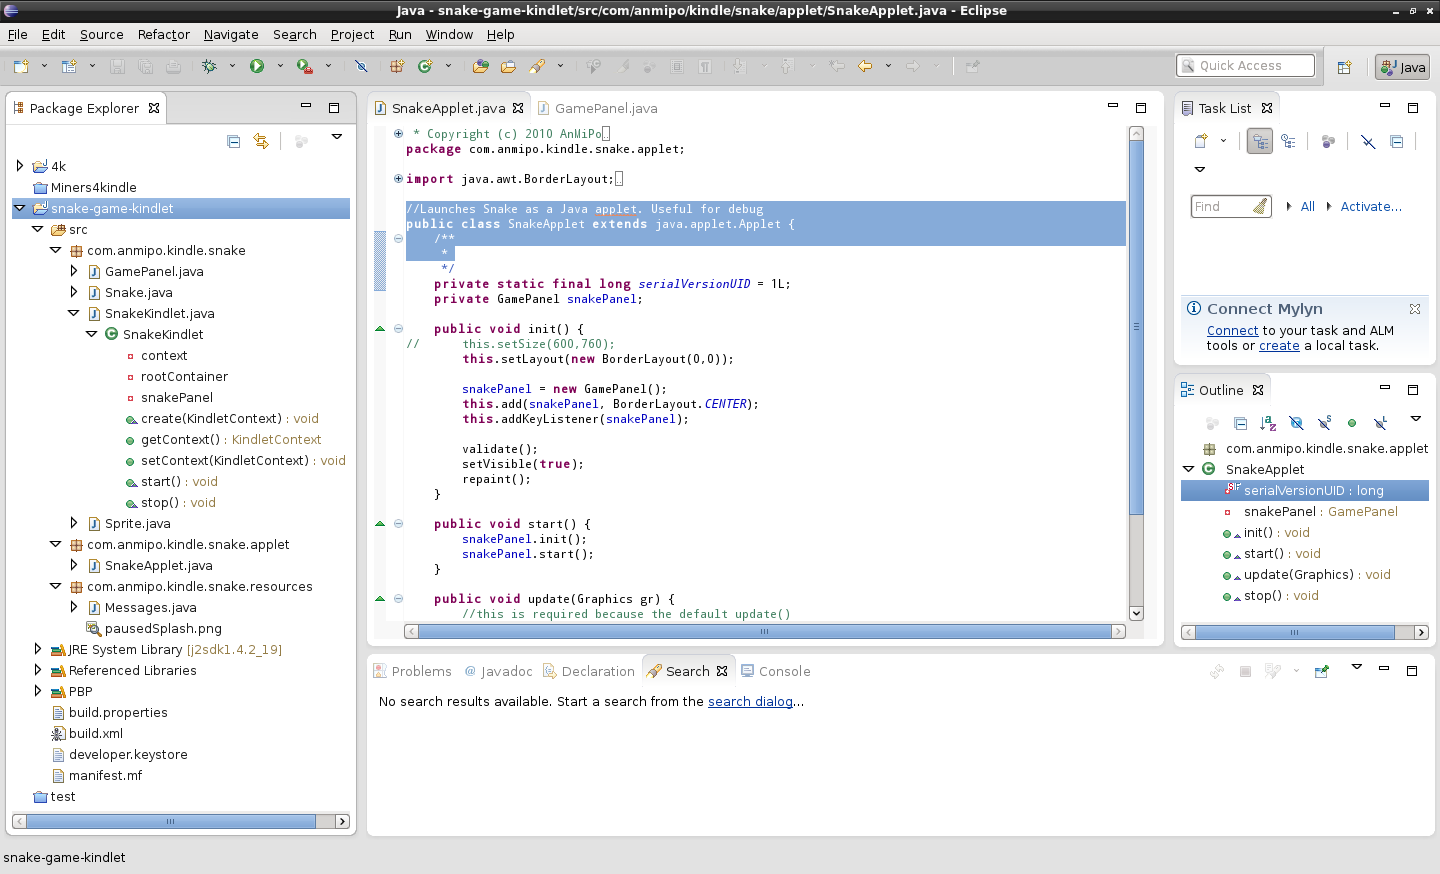The width and height of the screenshot is (1440, 874).
Task: Click the New Task icon in Task List
Action: pos(1201,142)
